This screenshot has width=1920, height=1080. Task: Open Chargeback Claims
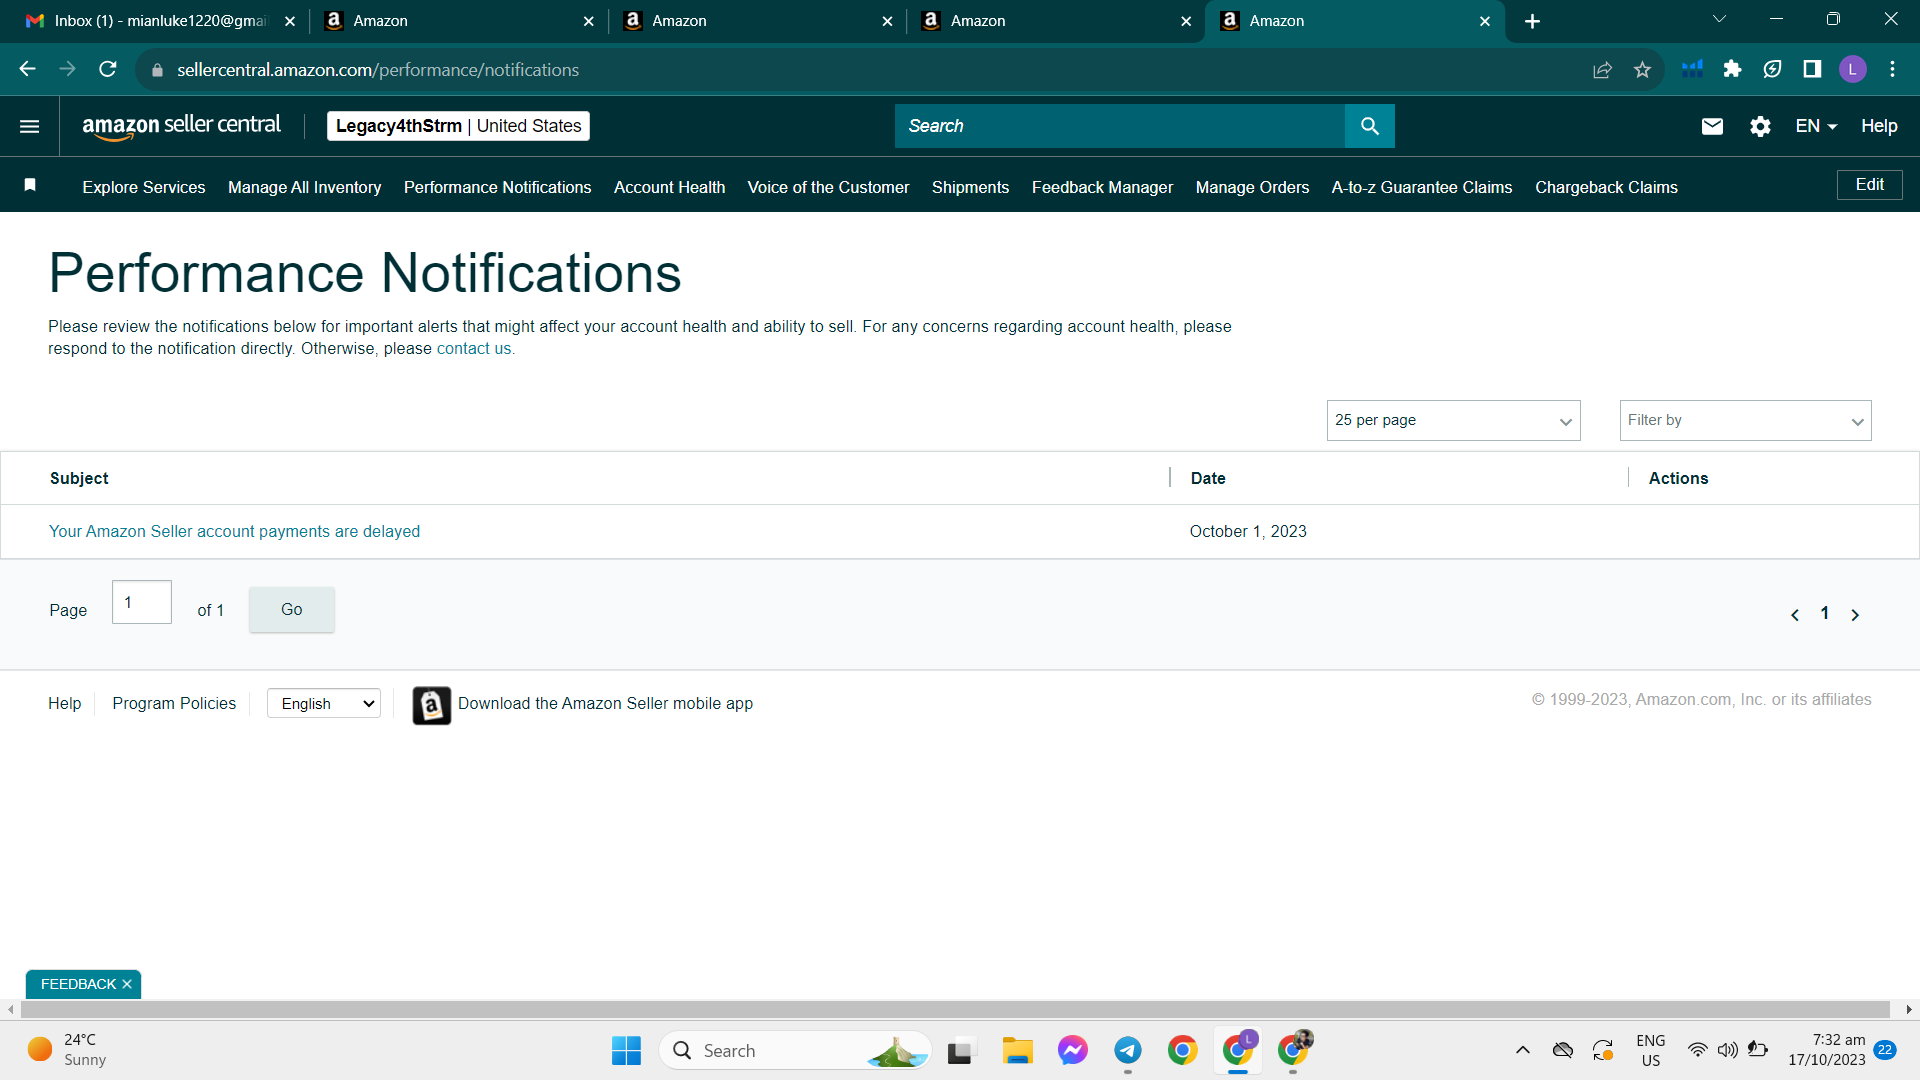click(x=1606, y=187)
